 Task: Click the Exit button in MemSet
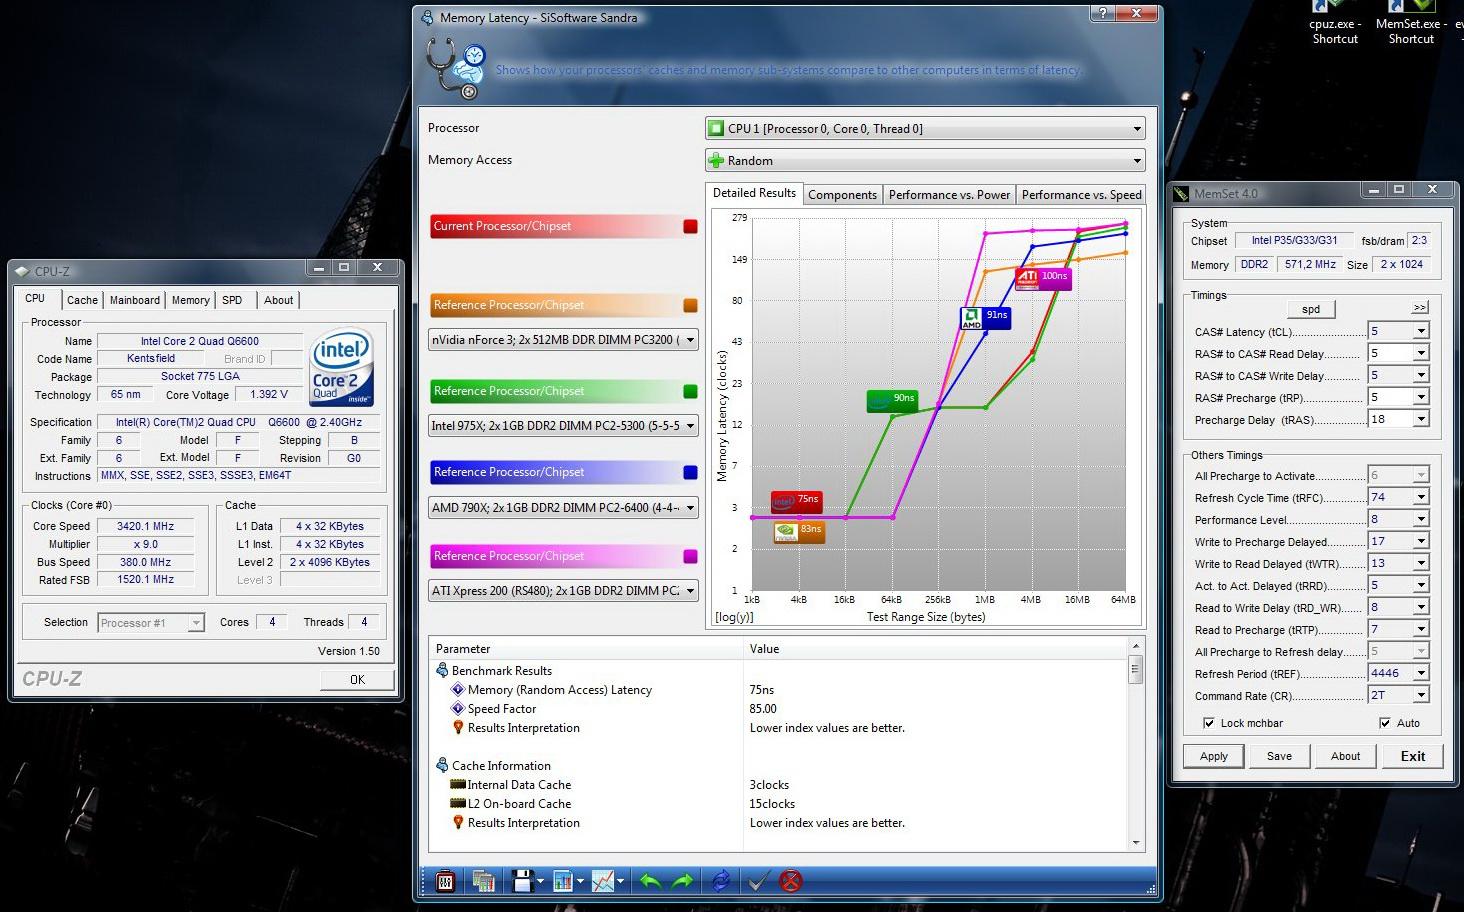[x=1412, y=756]
